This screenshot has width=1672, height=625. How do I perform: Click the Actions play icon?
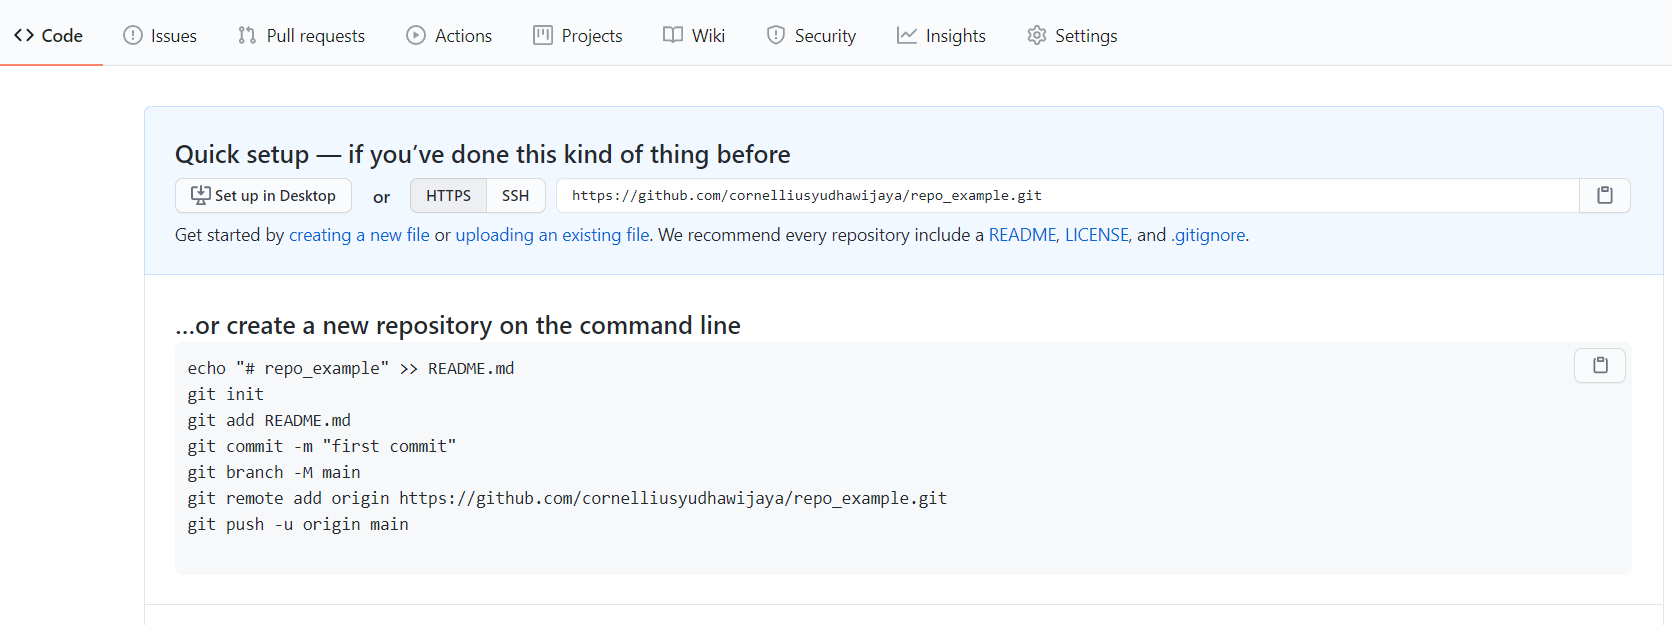coord(416,35)
